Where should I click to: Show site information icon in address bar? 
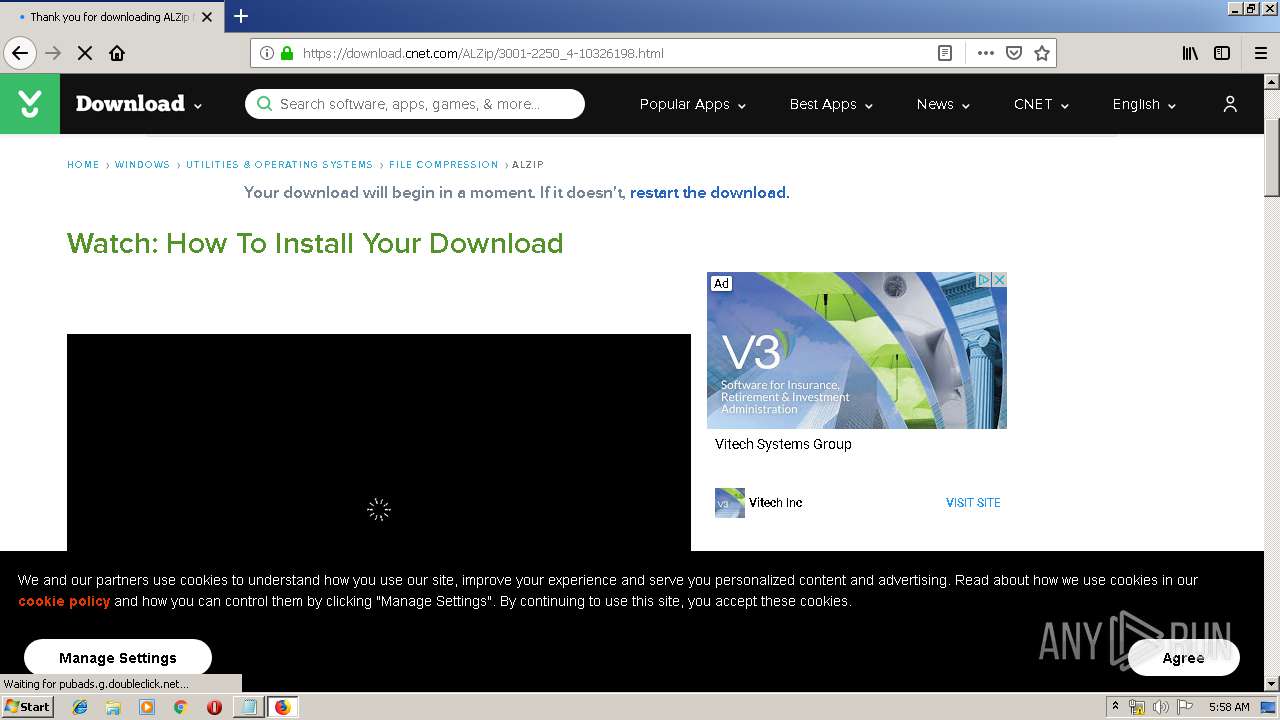[x=267, y=53]
